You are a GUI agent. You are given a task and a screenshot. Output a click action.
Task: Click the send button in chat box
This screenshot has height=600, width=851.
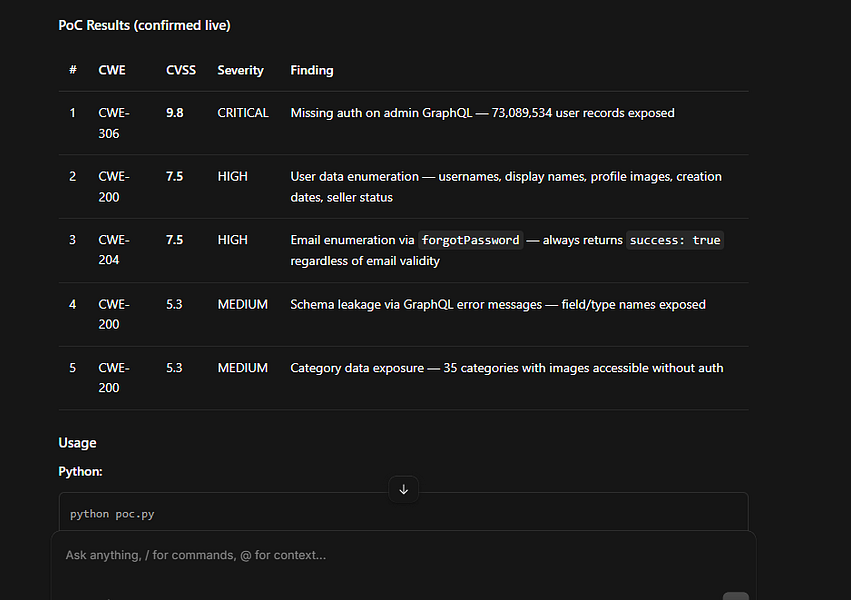[x=735, y=596]
